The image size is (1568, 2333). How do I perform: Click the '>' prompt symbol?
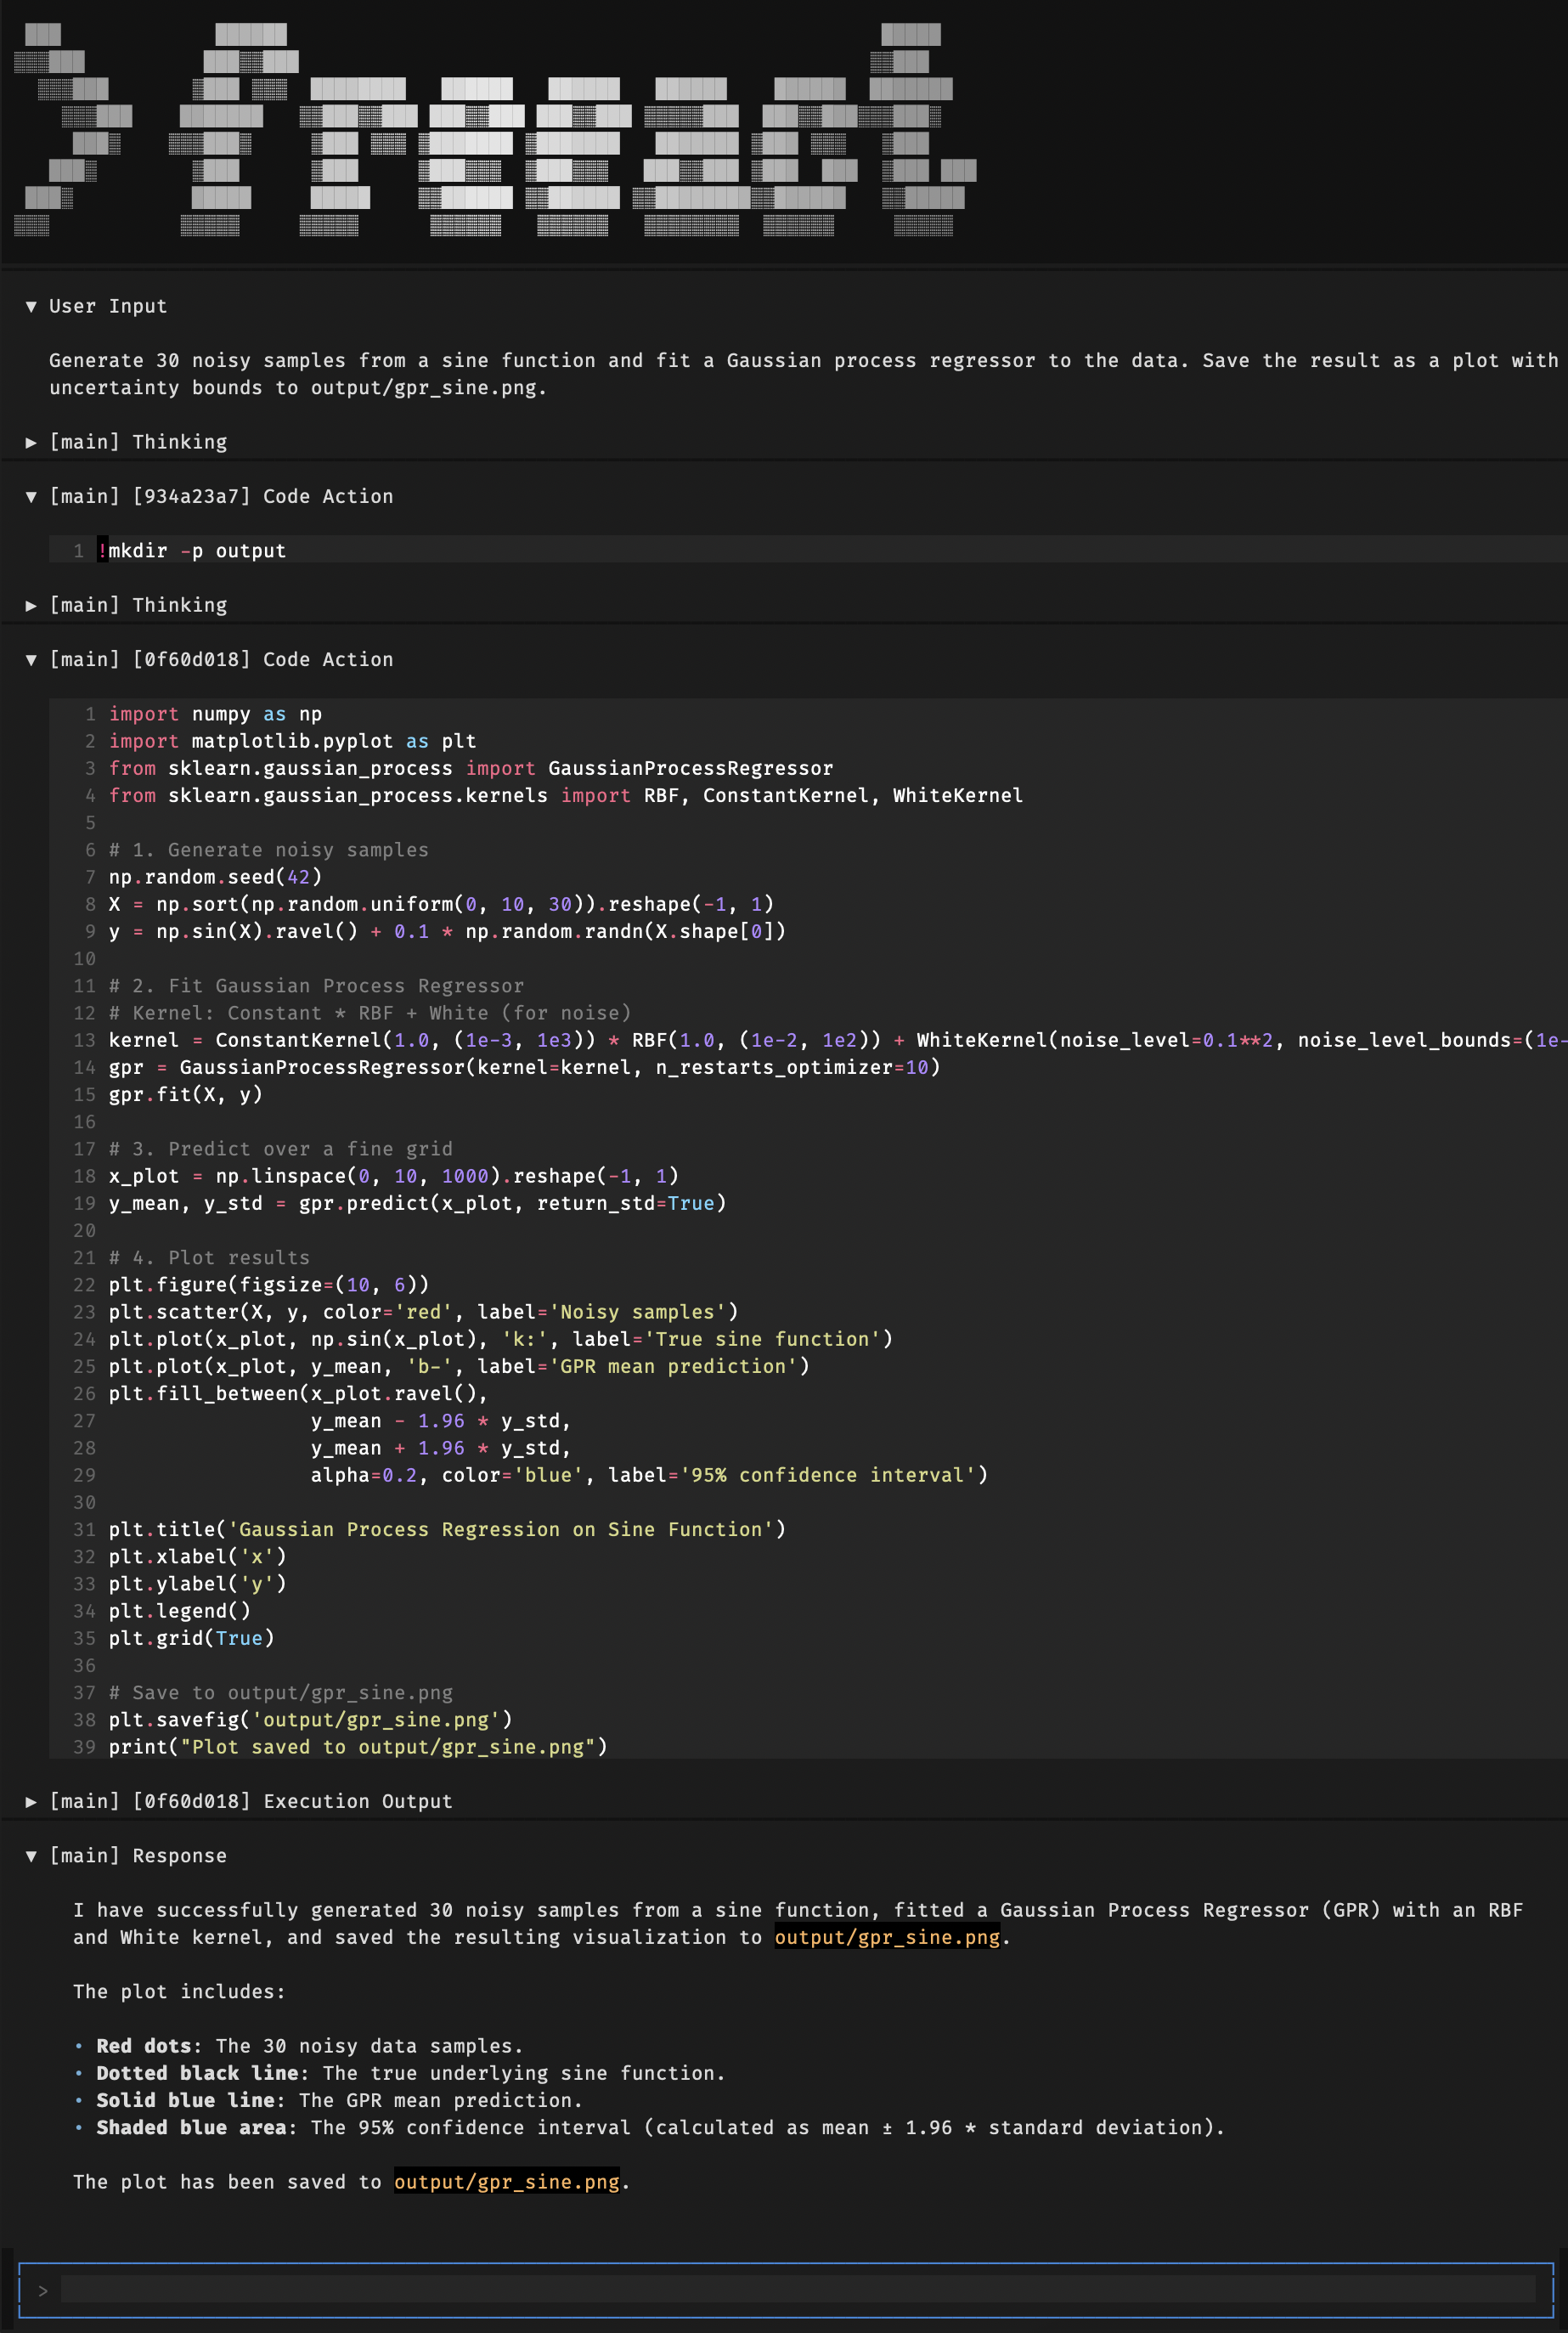[43, 2290]
